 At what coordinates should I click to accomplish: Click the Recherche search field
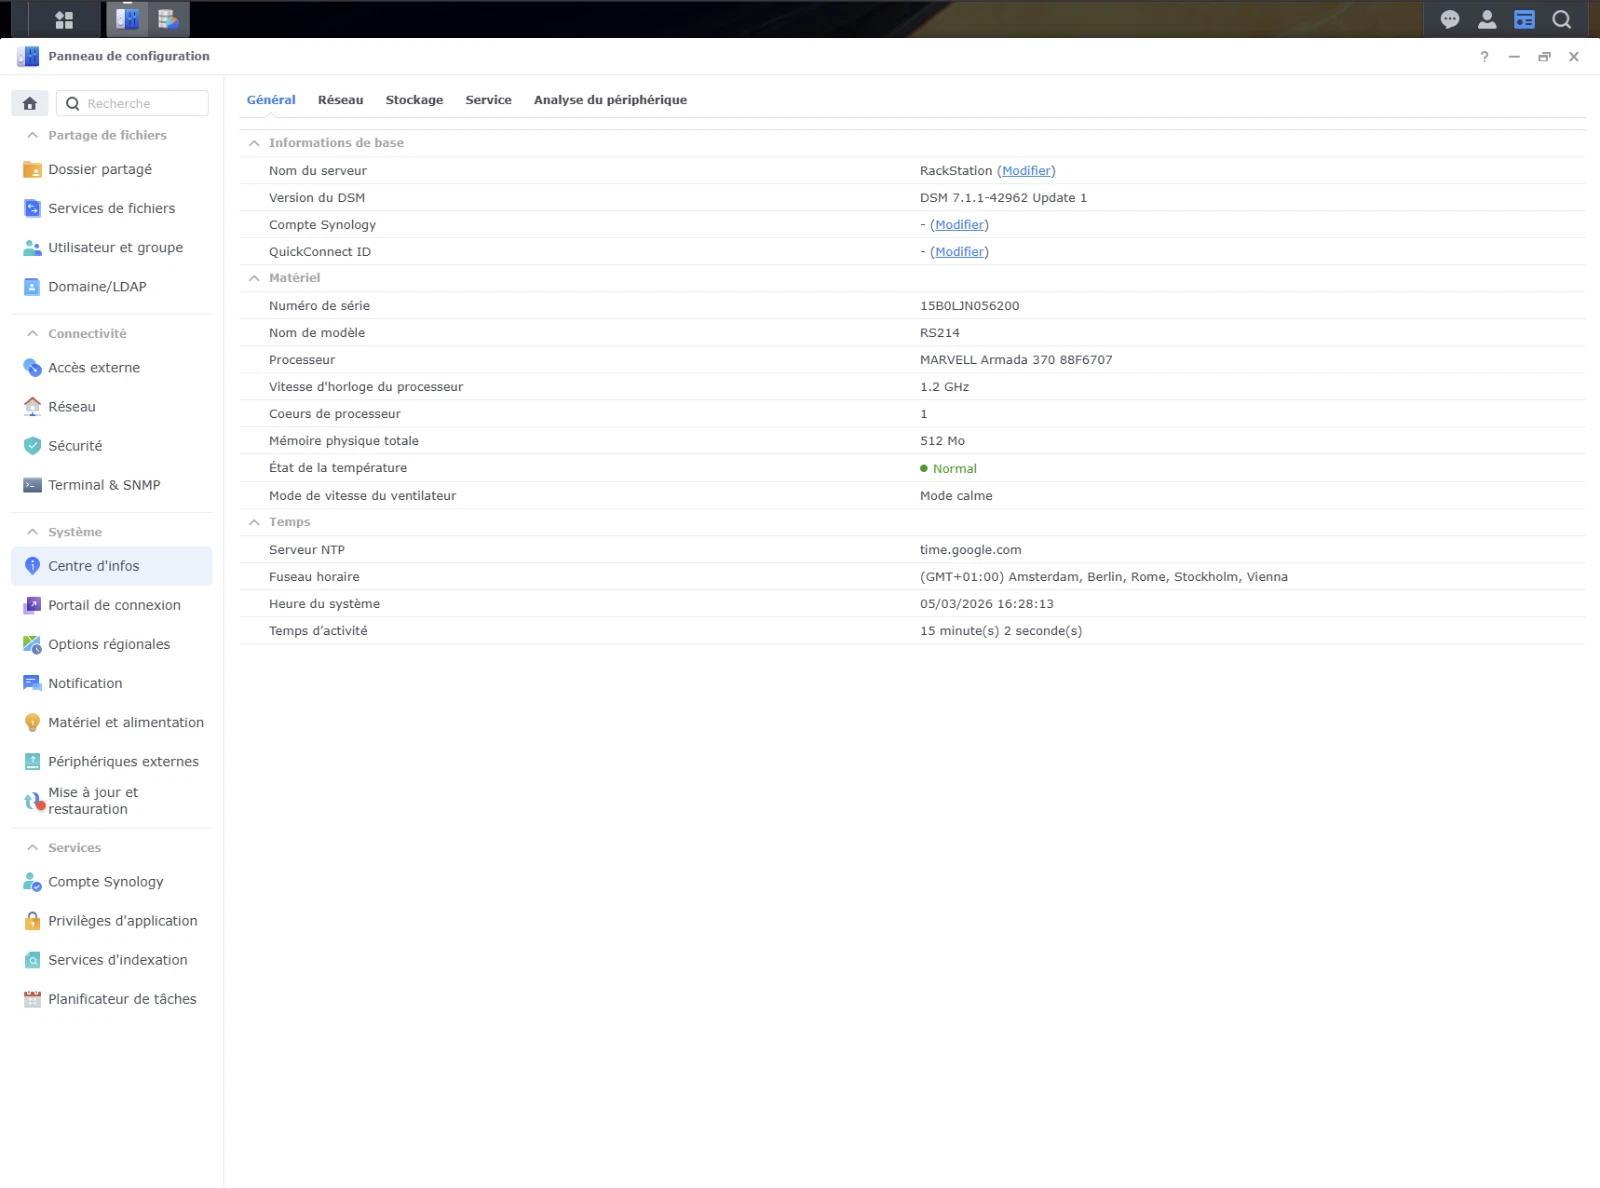[x=133, y=103]
